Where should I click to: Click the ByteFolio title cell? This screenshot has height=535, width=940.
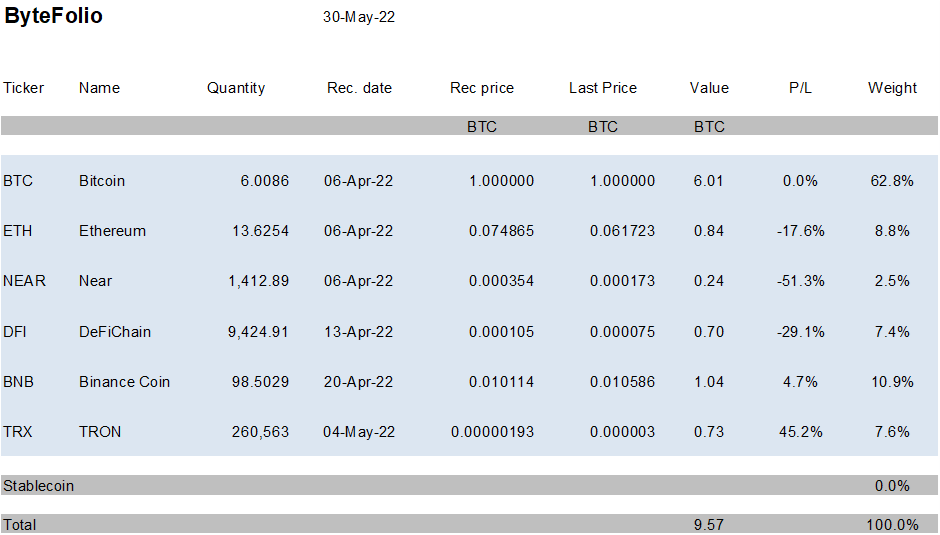(54, 17)
